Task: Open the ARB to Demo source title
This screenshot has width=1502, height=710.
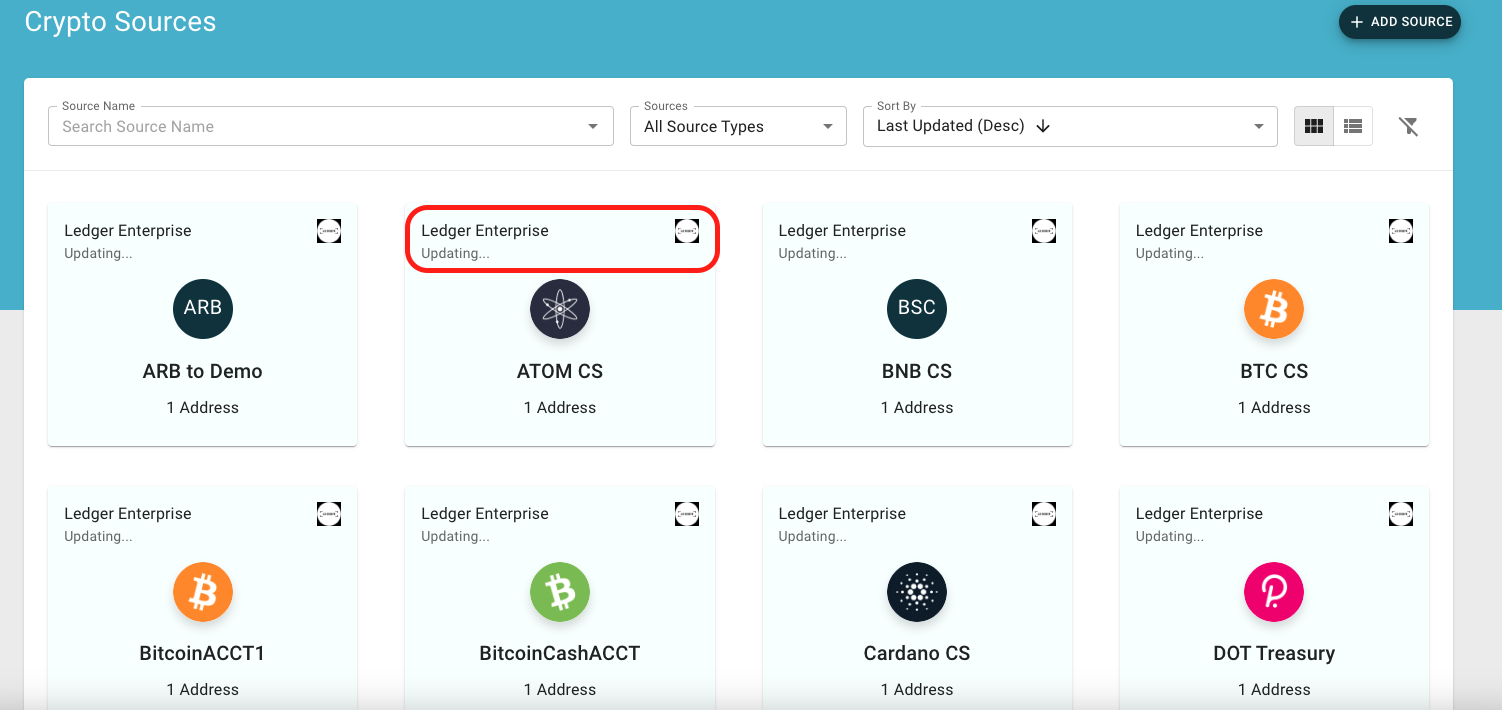Action: tap(203, 371)
